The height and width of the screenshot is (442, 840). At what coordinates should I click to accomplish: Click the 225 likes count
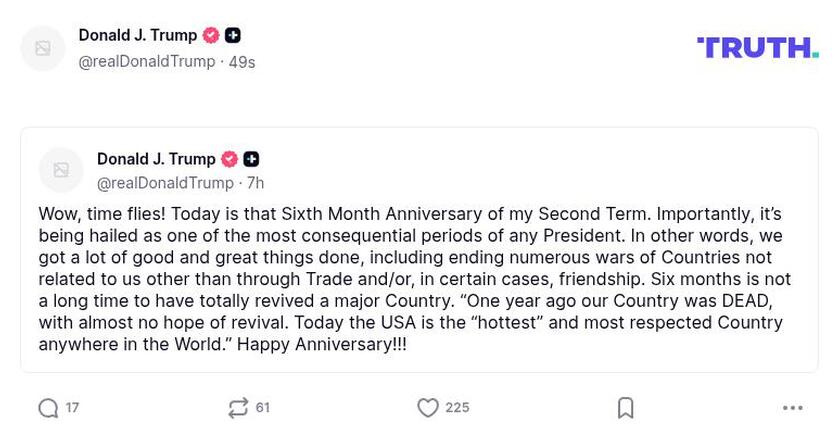point(457,408)
